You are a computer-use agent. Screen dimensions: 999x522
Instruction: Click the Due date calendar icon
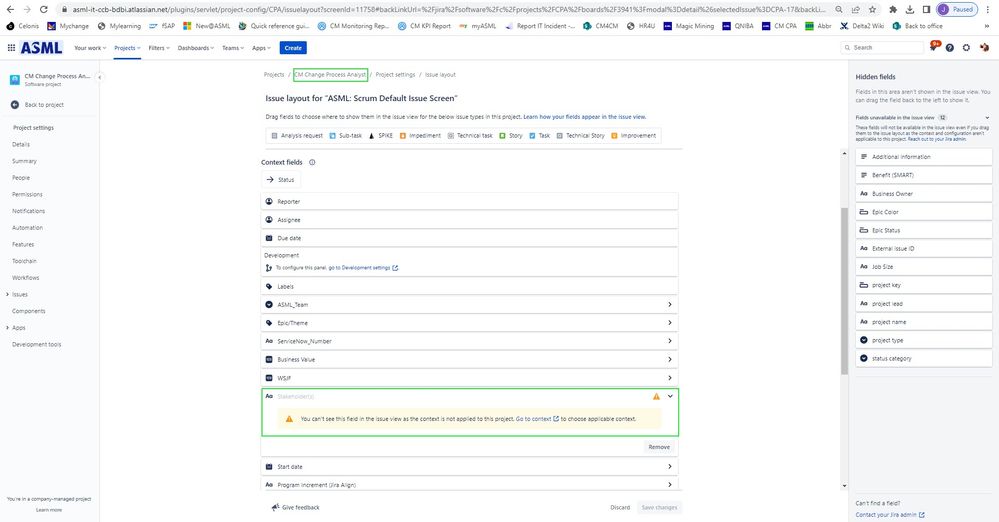[x=269, y=238]
